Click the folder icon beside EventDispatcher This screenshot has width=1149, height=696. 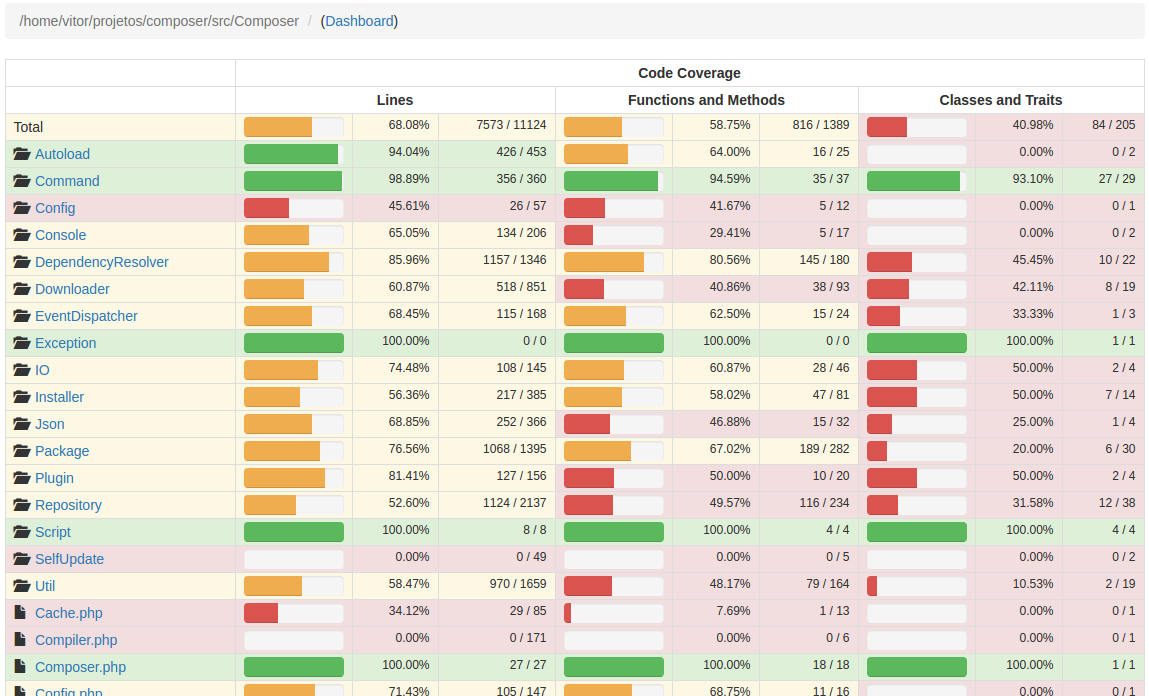point(22,316)
